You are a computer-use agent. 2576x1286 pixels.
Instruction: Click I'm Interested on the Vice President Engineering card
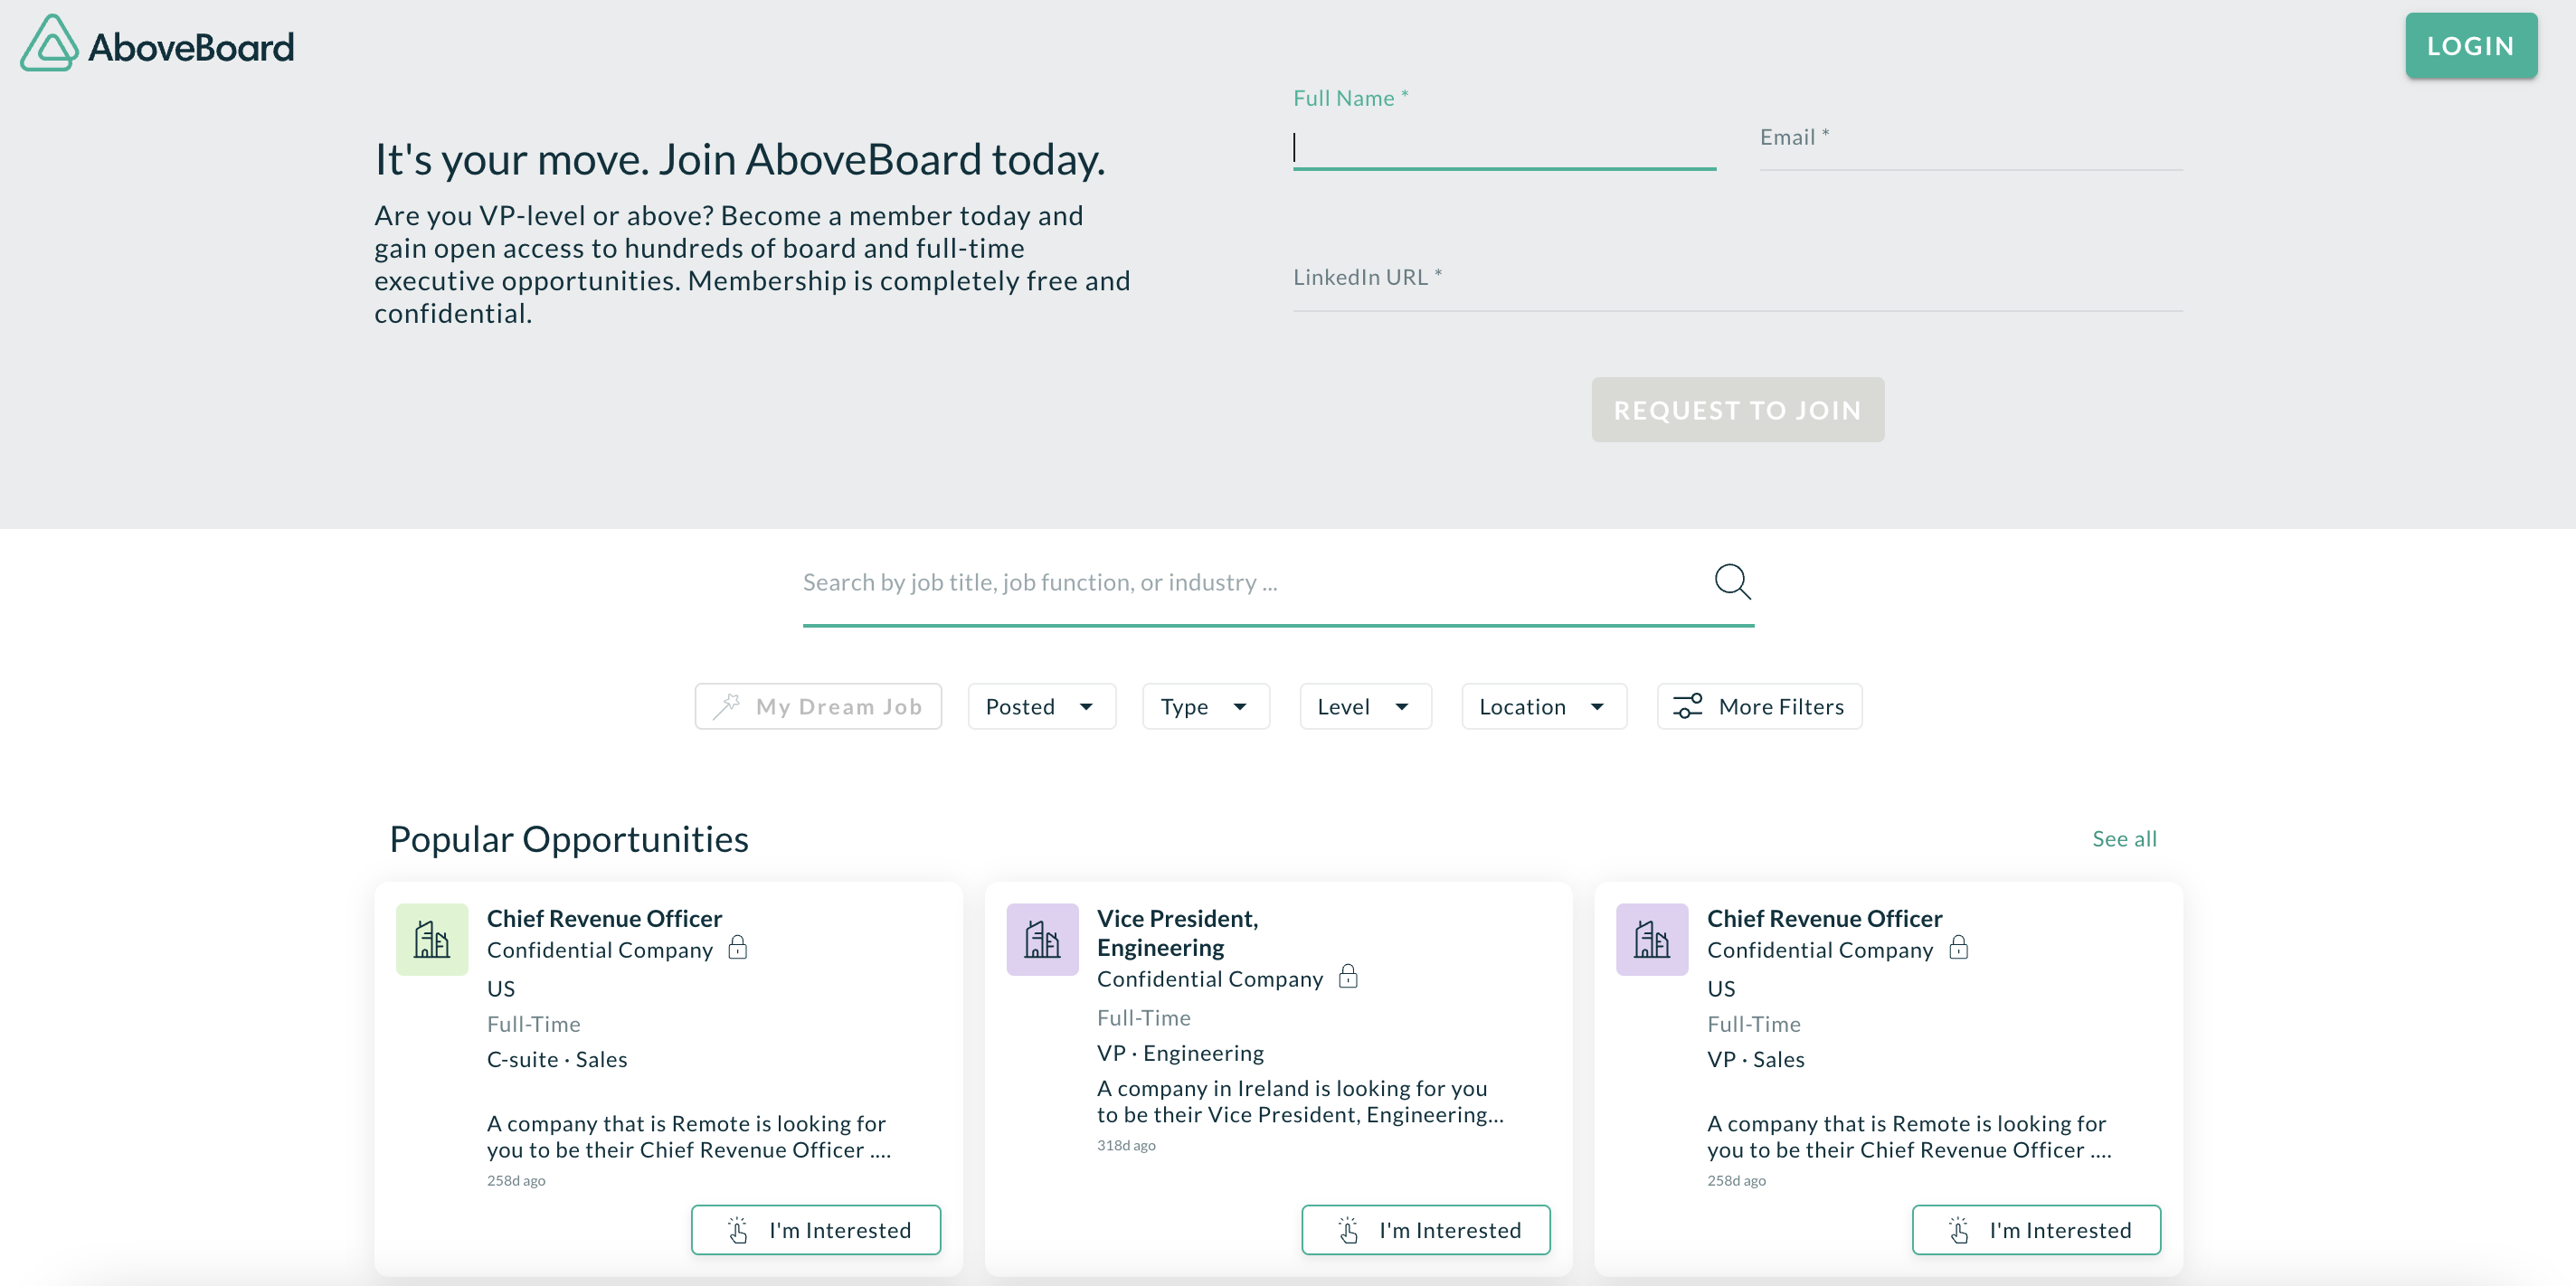tap(1426, 1229)
